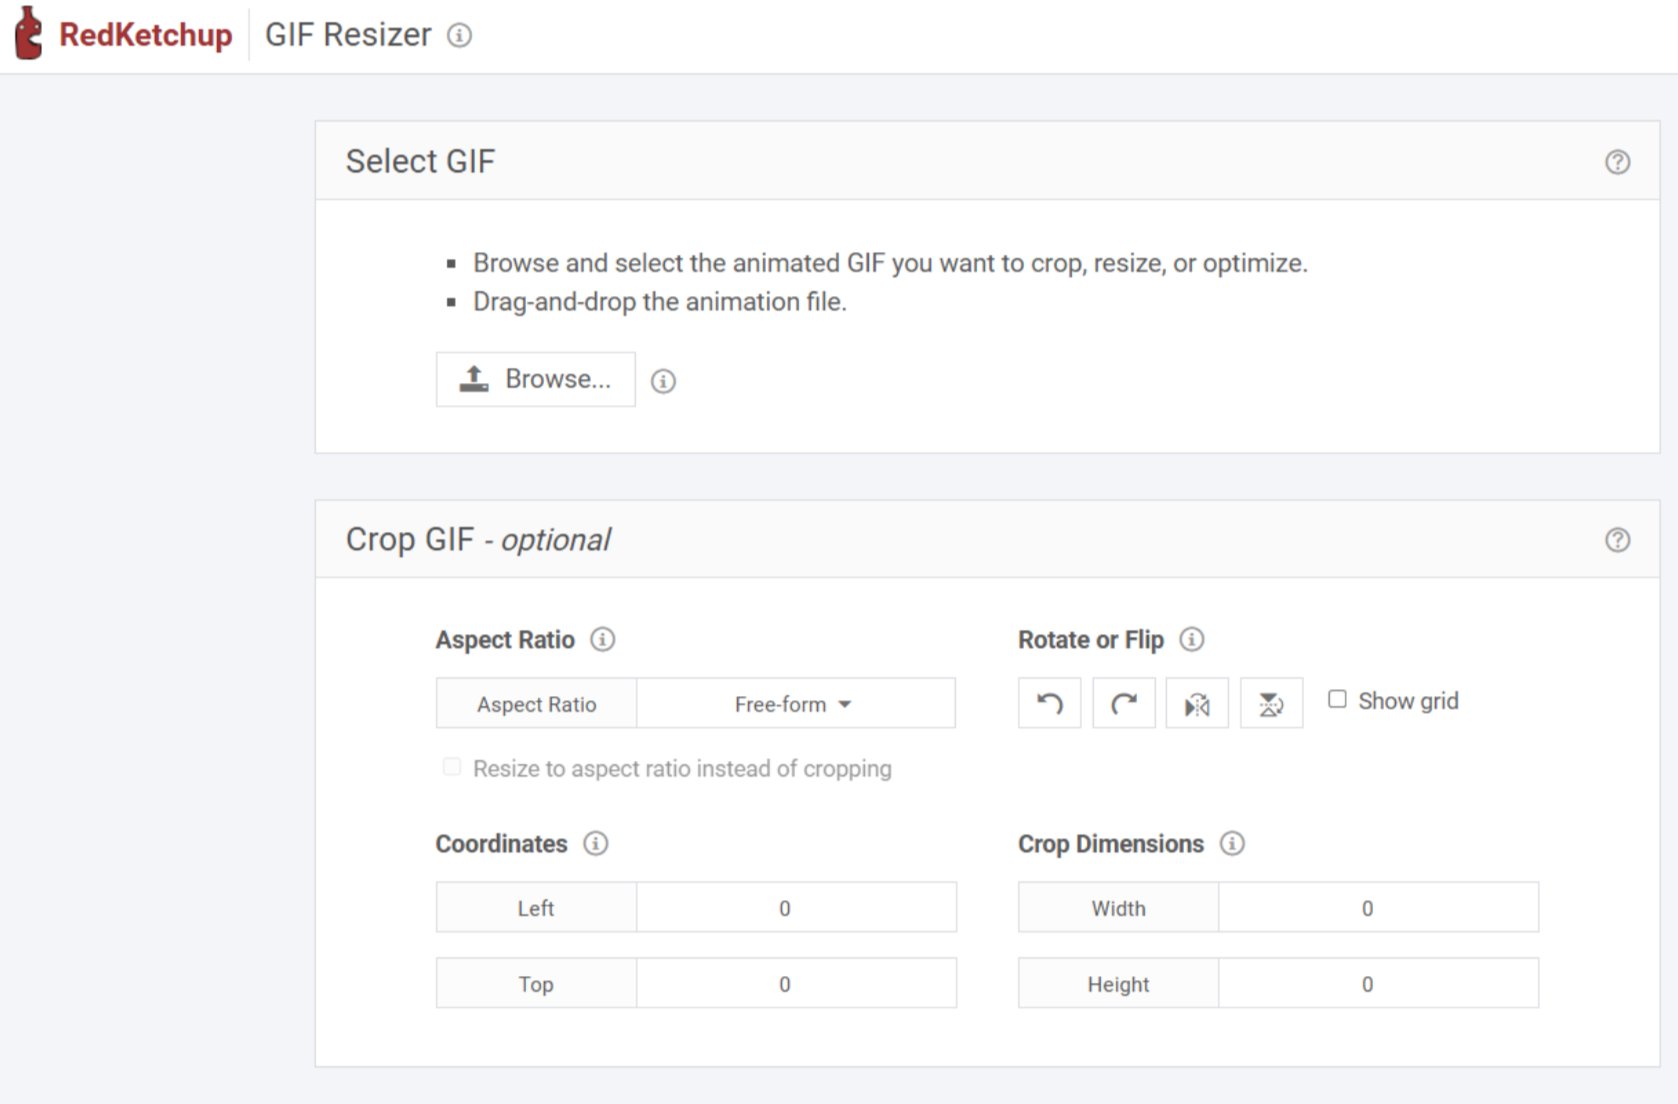Open the Free-form aspect ratio dropdown

click(x=794, y=703)
